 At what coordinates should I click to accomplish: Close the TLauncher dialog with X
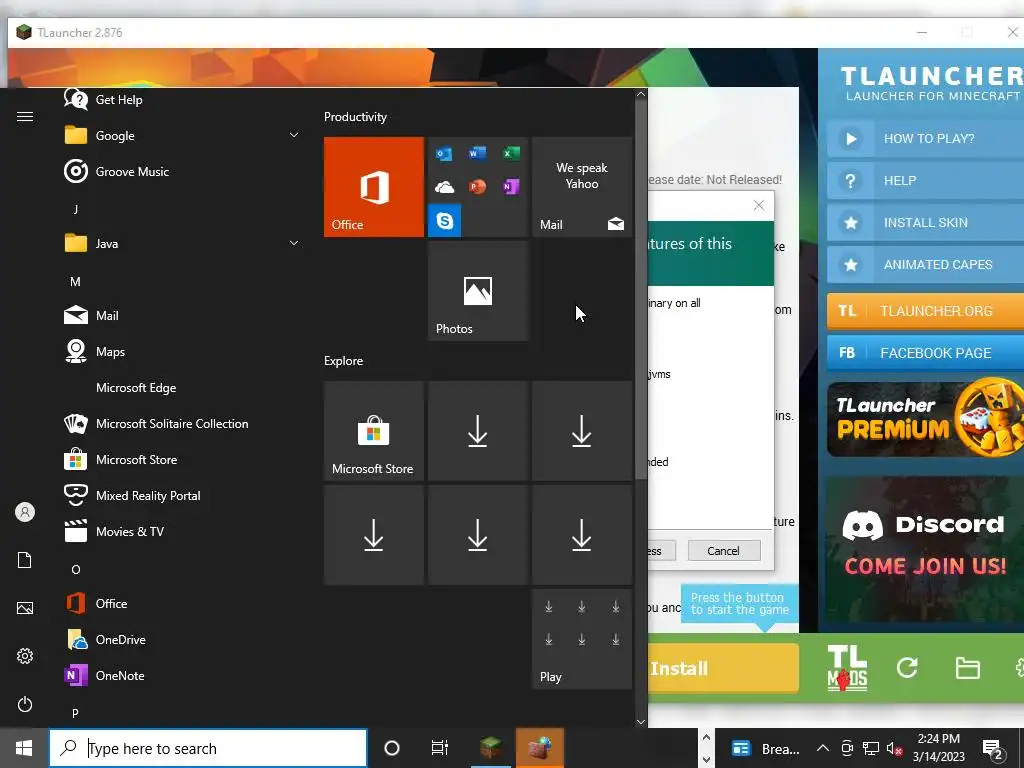(x=758, y=205)
